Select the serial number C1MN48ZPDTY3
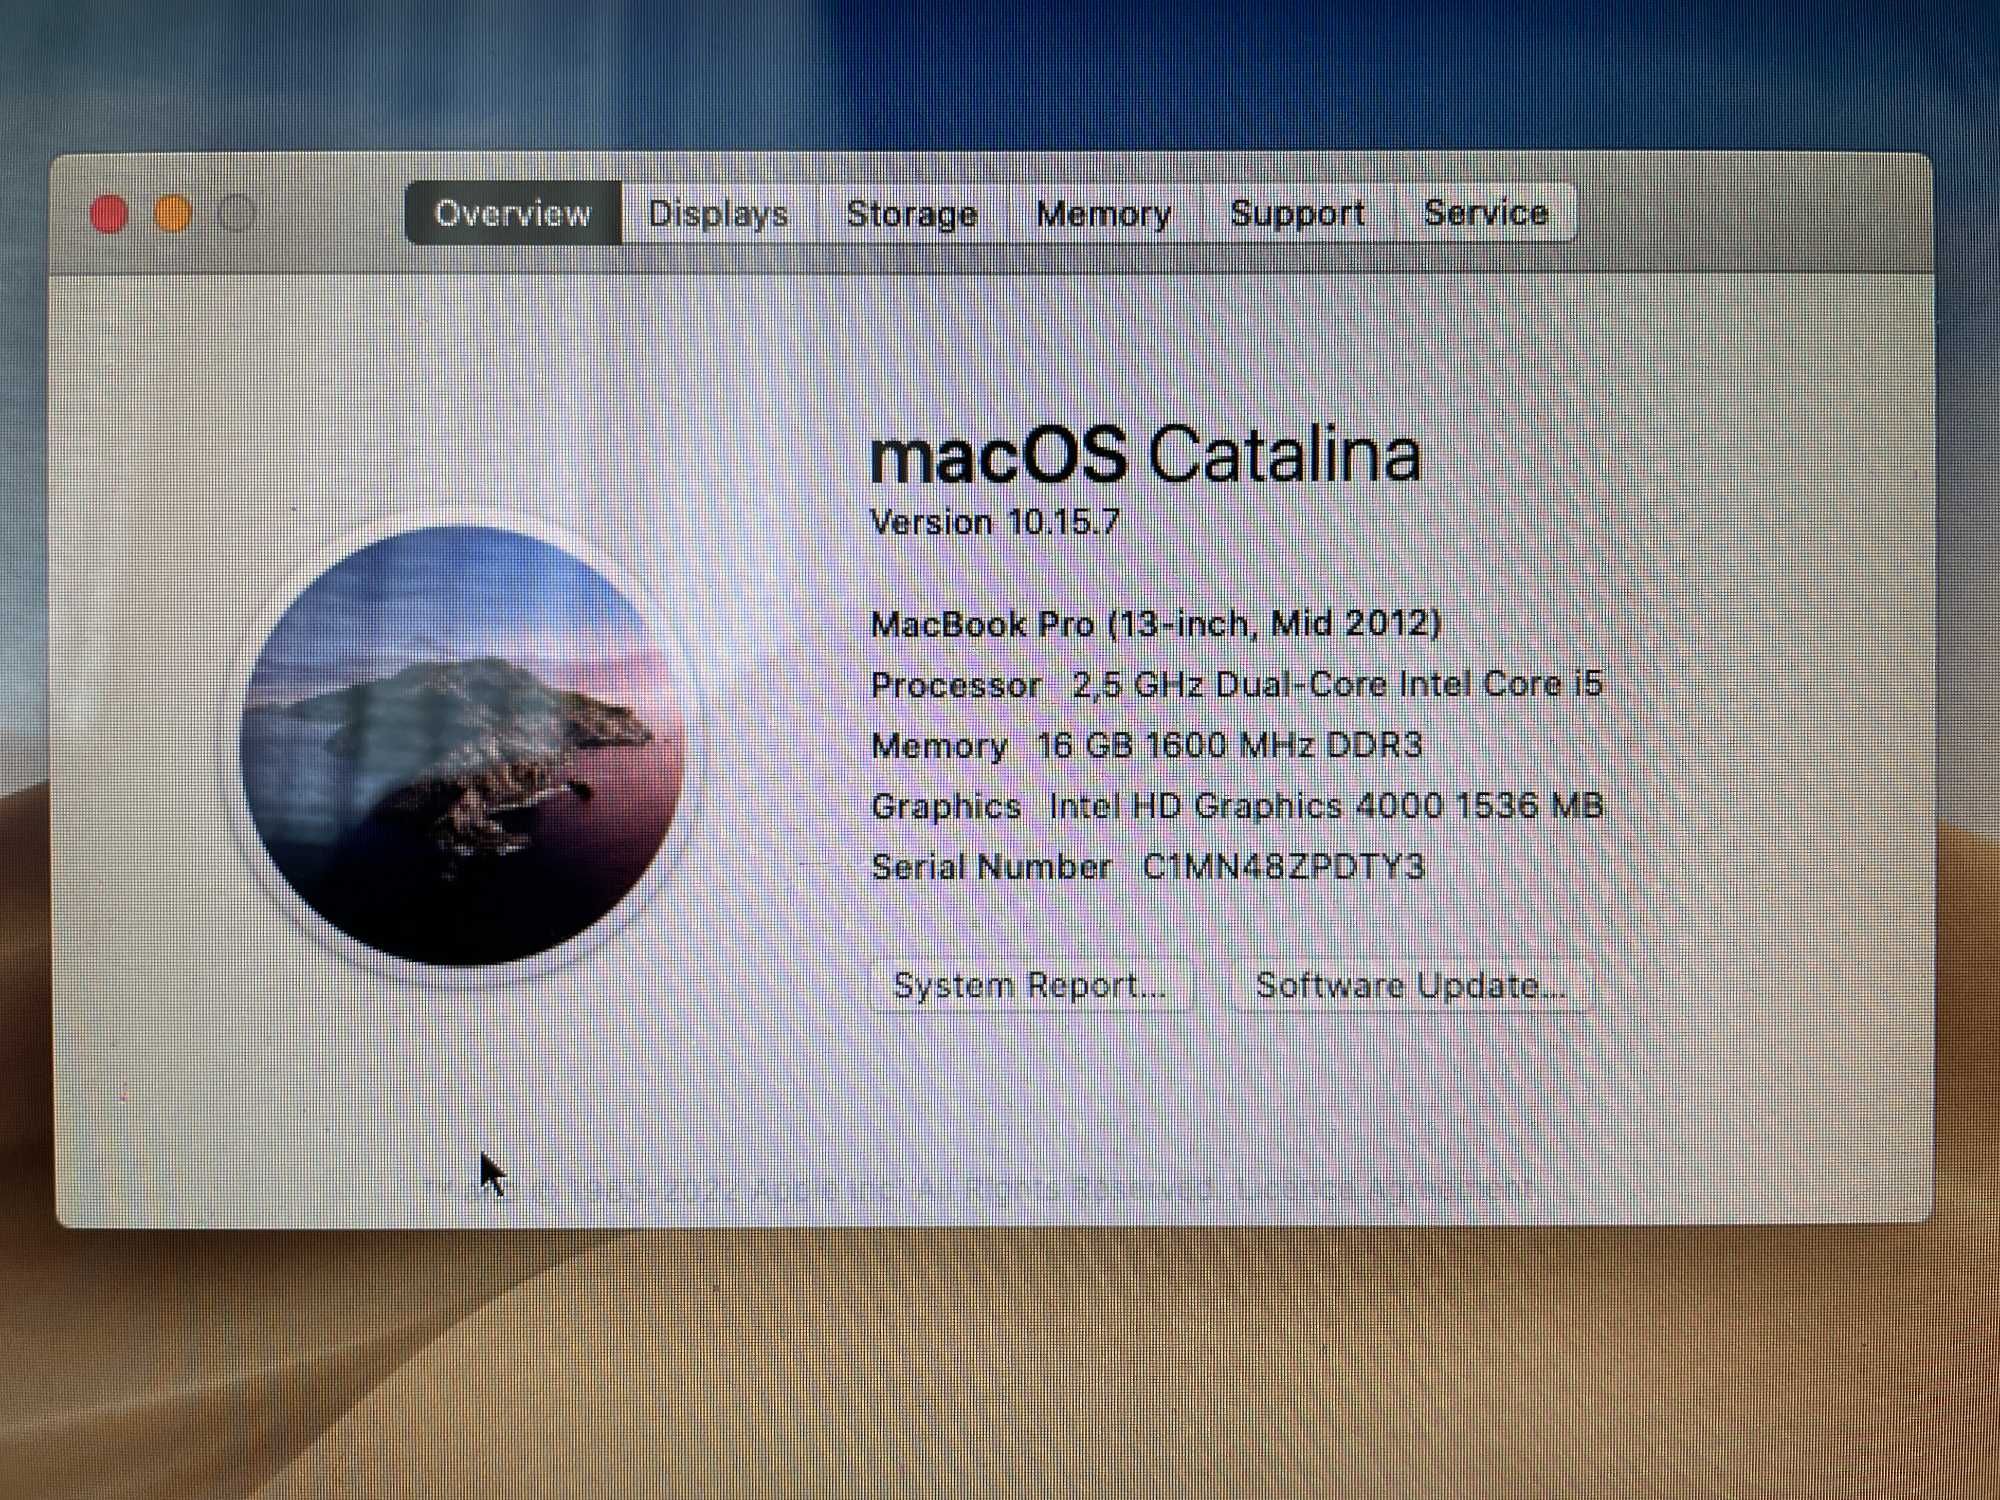2000x1500 pixels. click(1283, 866)
